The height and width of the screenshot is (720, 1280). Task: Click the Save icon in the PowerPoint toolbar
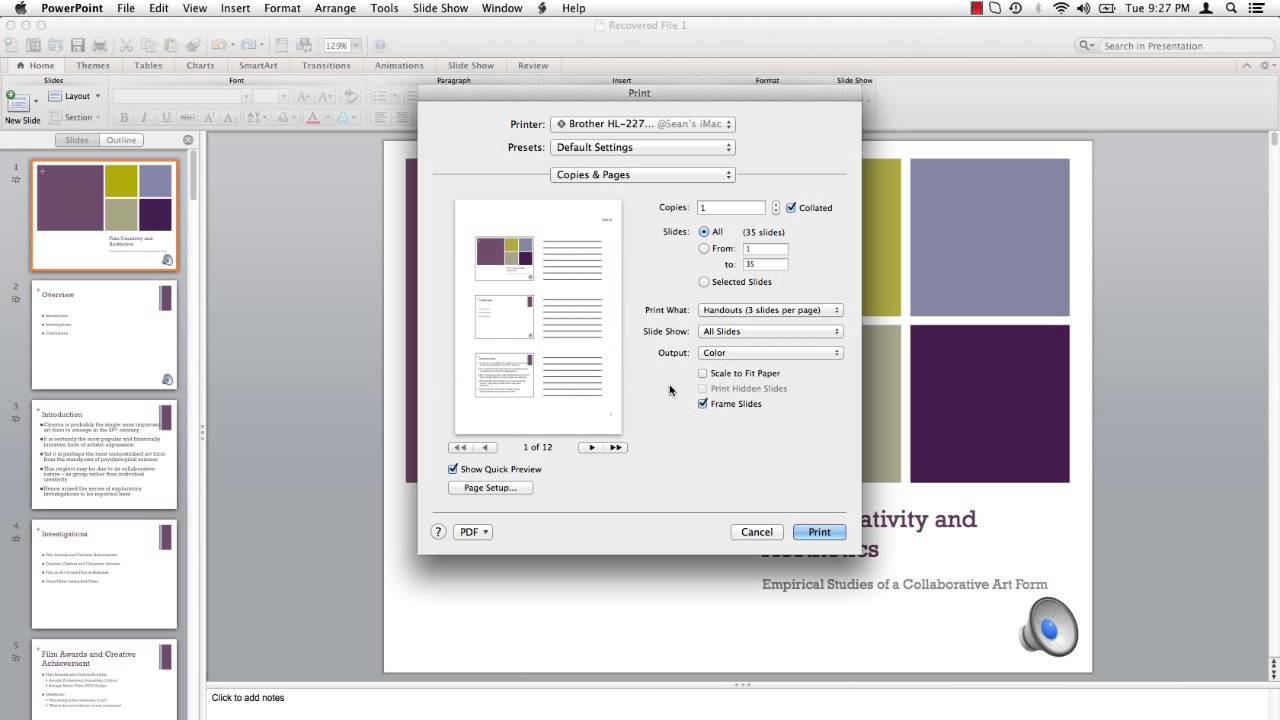pos(77,45)
